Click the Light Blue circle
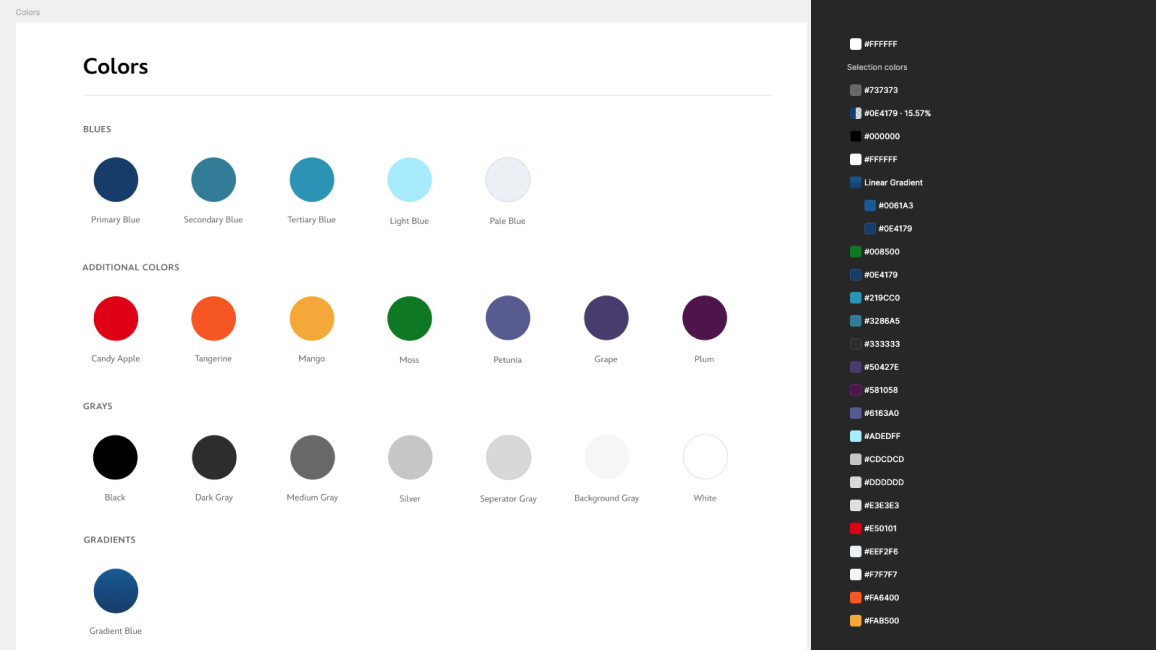Viewport: 1156px width, 650px height. click(x=409, y=180)
